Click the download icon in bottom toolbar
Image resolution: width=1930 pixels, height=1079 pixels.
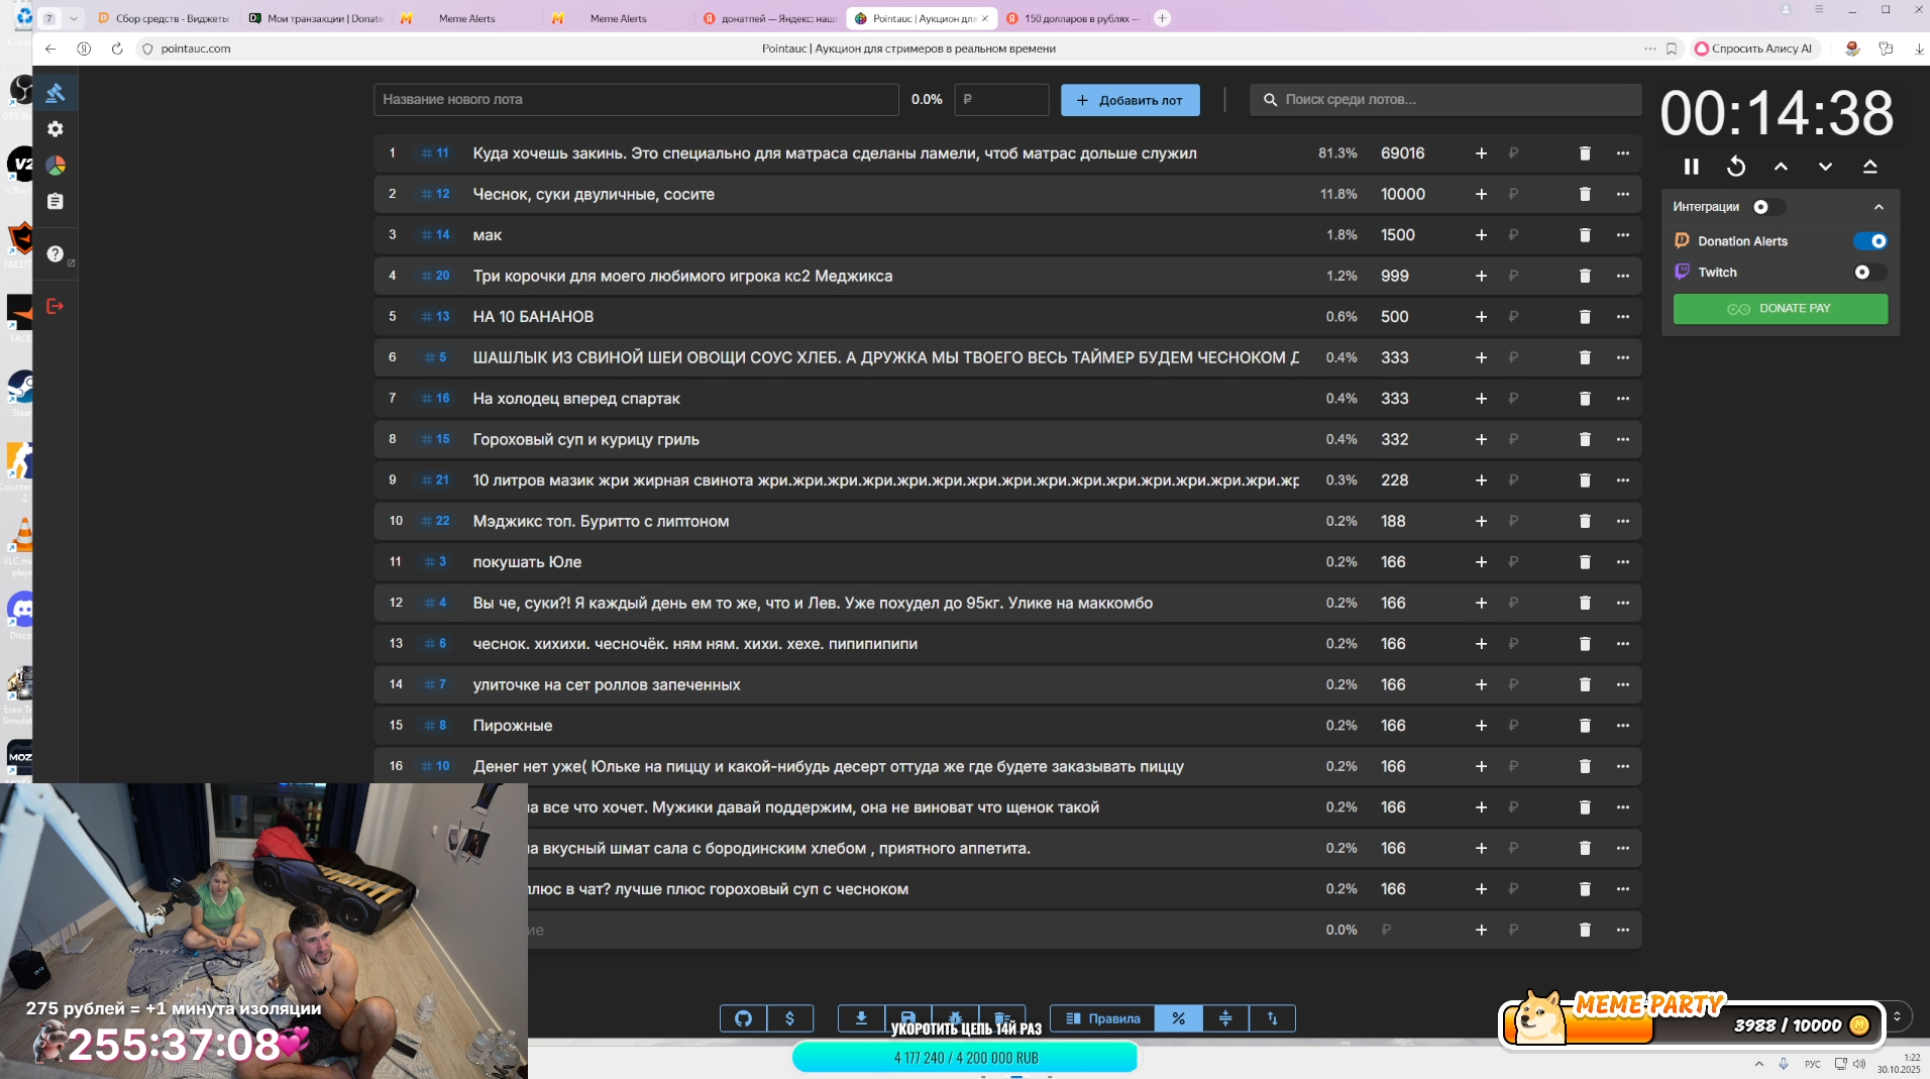pos(861,1018)
